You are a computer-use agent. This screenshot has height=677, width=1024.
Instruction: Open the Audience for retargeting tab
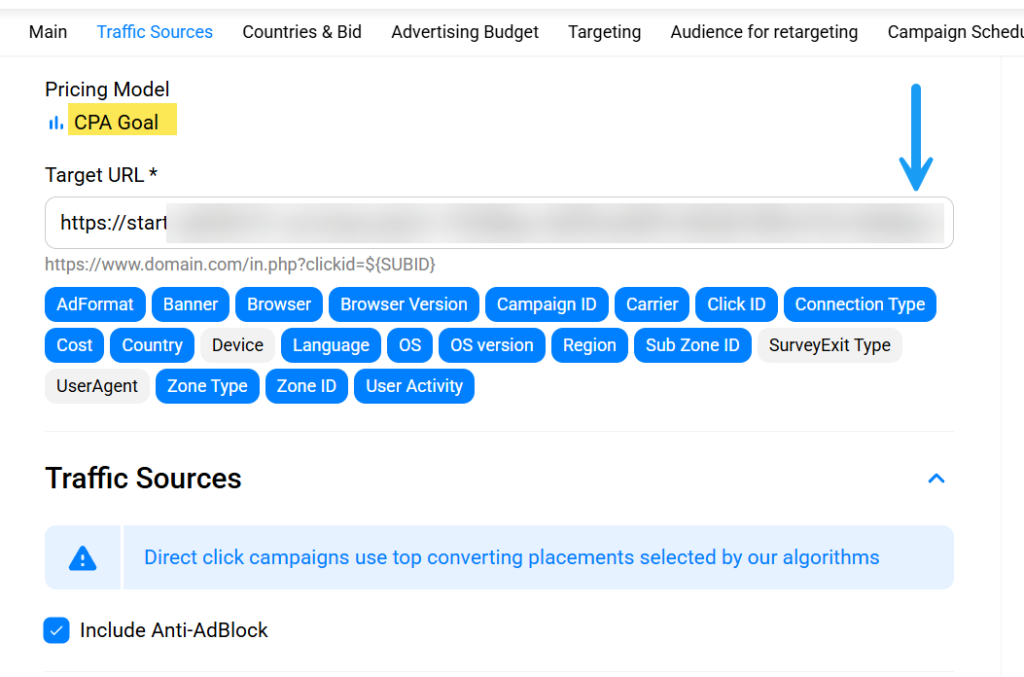pos(763,31)
